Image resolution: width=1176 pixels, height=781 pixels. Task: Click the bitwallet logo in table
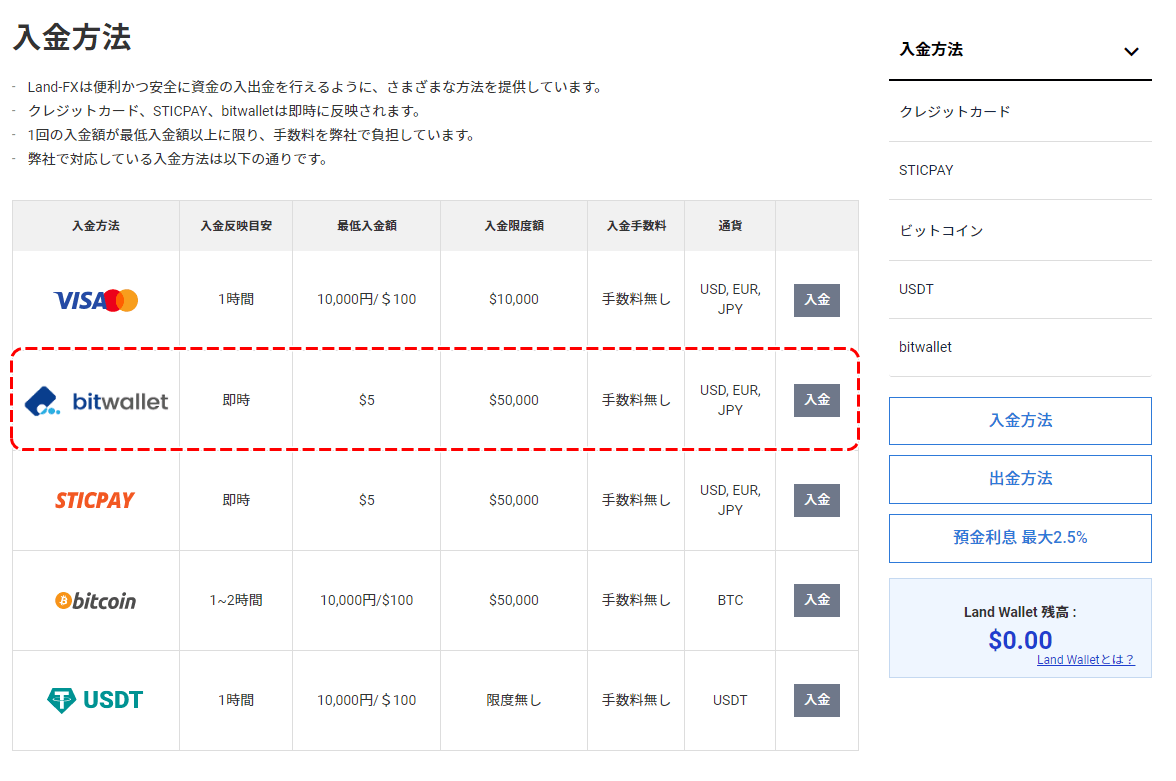[x=96, y=401]
